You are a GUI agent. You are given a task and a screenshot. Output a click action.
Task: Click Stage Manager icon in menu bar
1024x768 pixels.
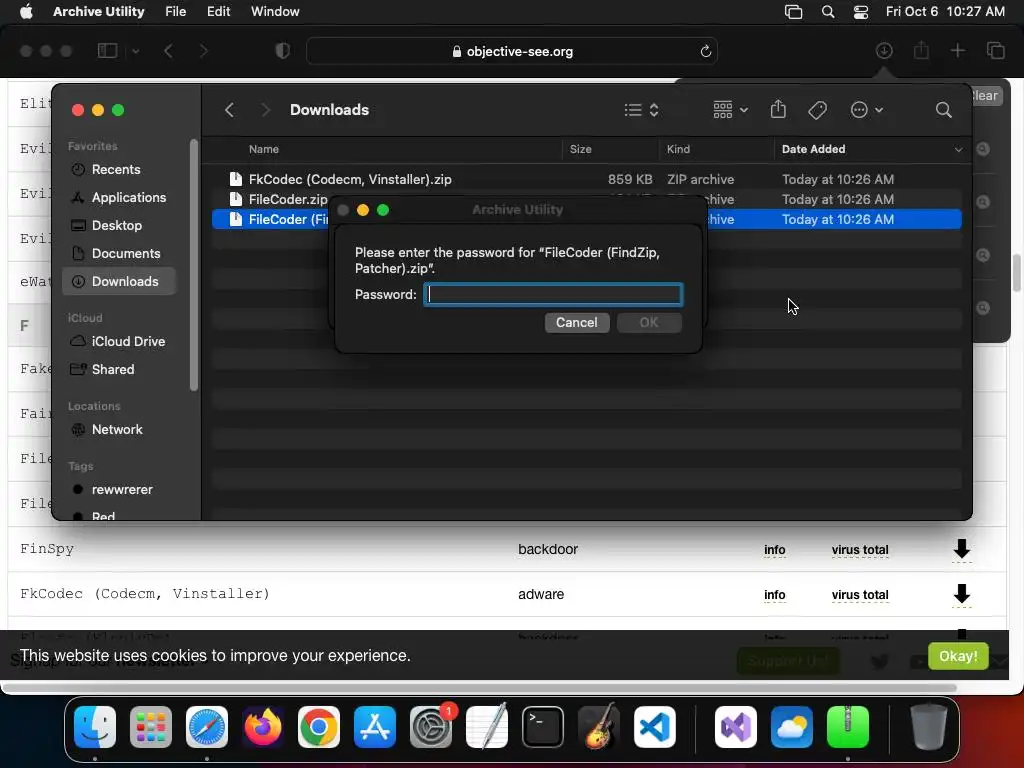[x=793, y=12]
